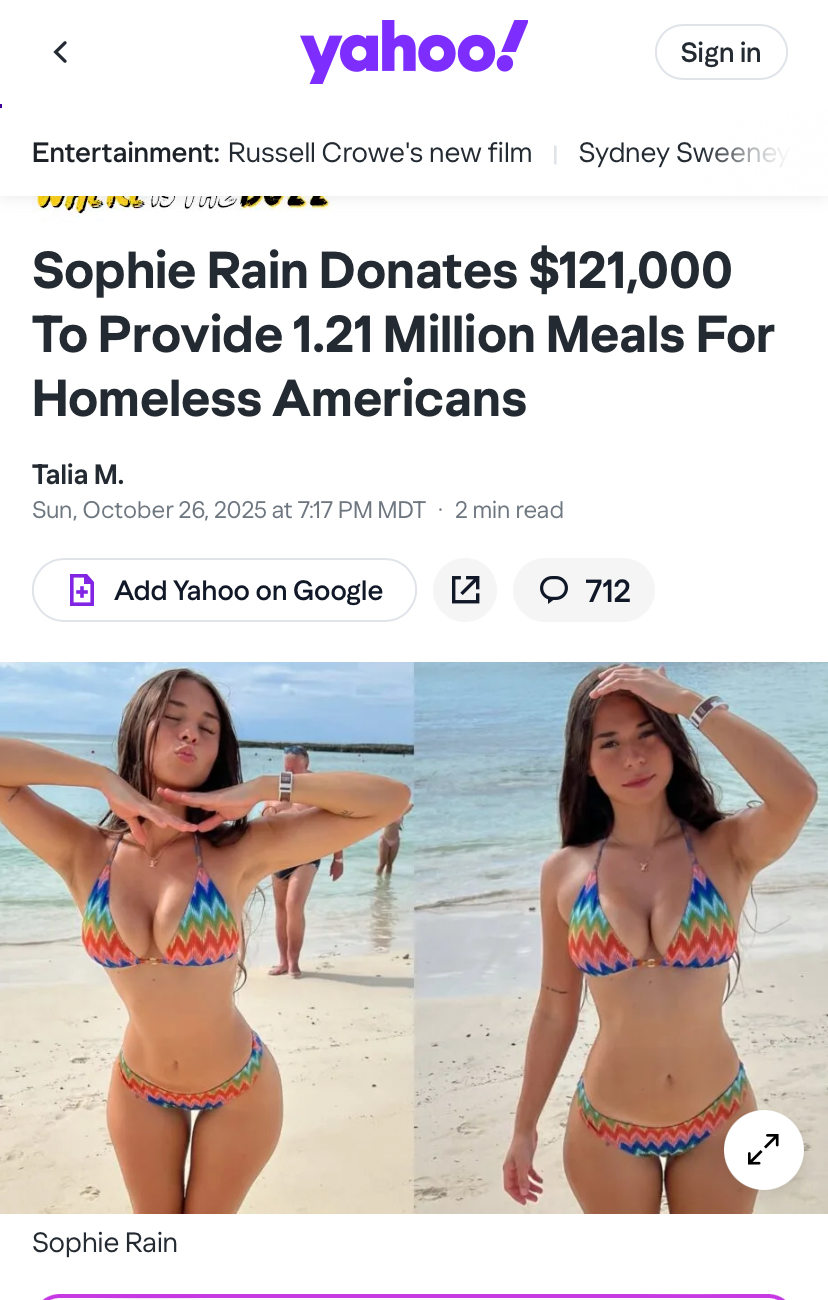This screenshot has height=1300, width=828.
Task: Open the Yahoo home logo
Action: pos(414,51)
